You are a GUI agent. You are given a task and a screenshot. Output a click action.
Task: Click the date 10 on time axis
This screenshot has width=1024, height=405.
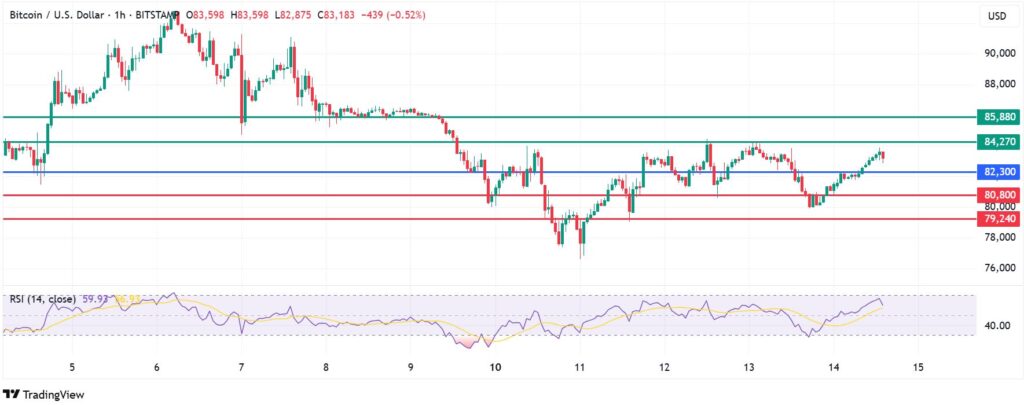[x=496, y=367]
